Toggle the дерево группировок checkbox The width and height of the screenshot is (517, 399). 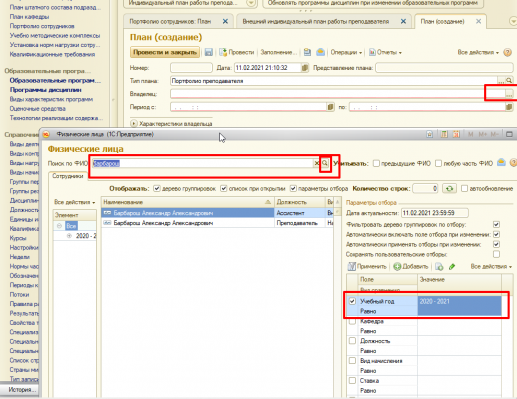157,189
